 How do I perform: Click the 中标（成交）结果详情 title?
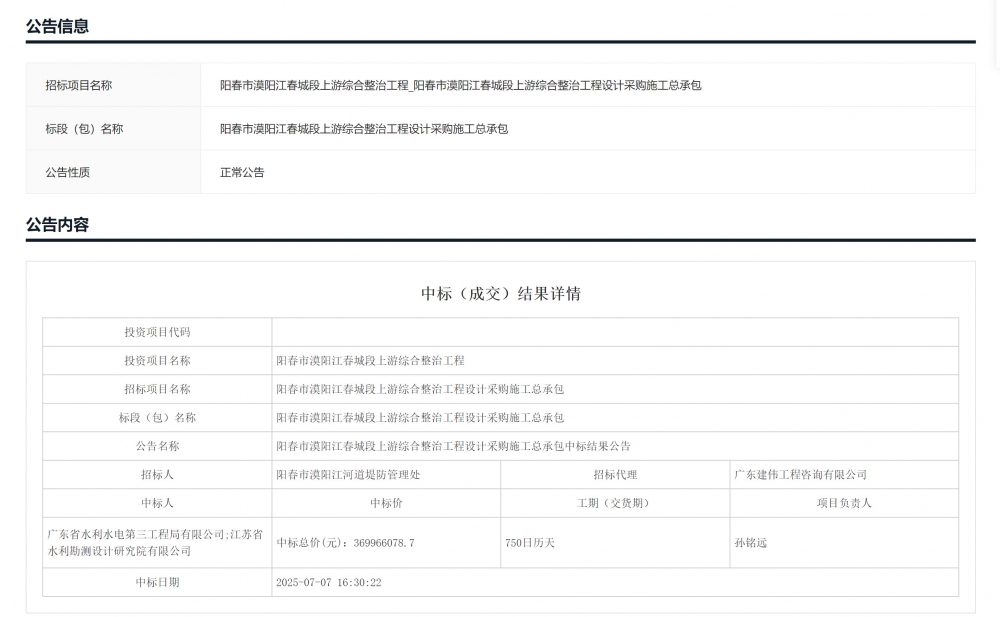click(501, 294)
